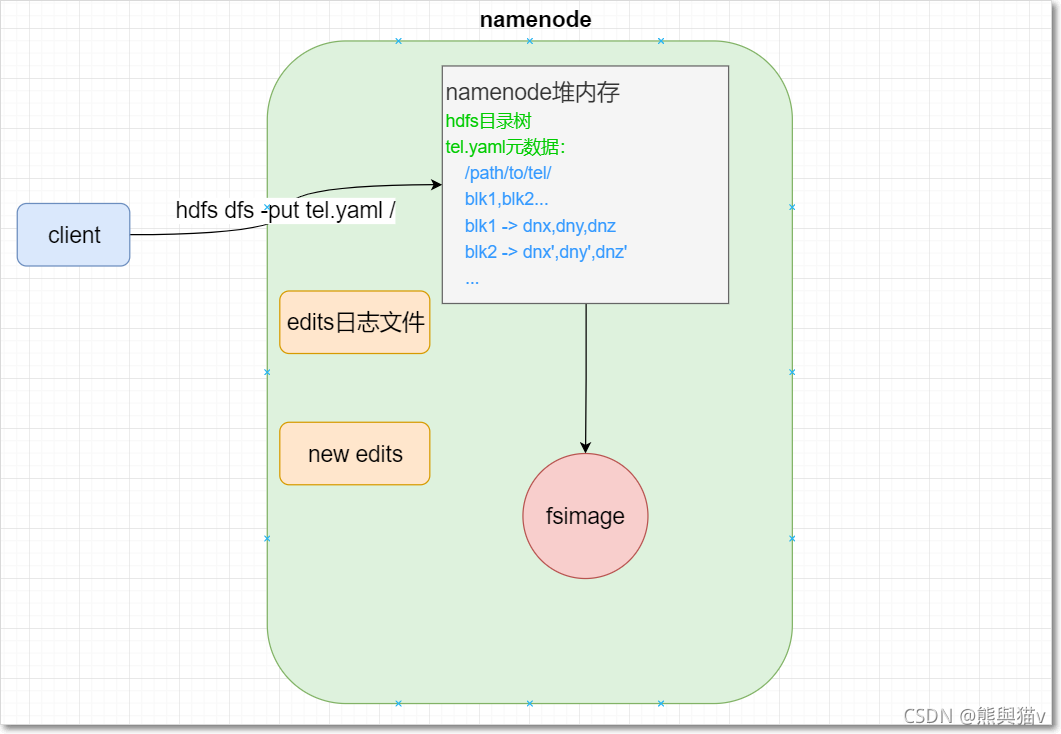Click the '/path/to/tel/' text line

pyautogui.click(x=507, y=173)
